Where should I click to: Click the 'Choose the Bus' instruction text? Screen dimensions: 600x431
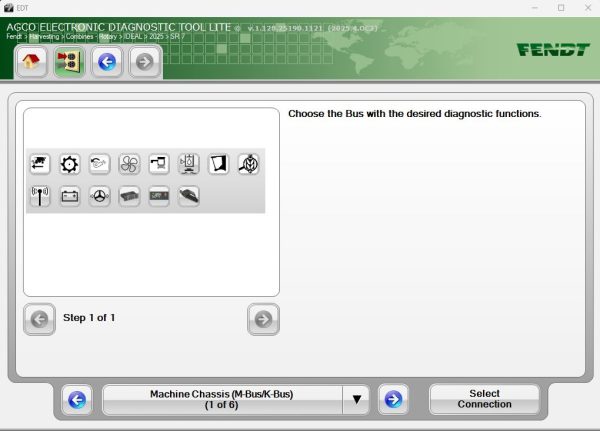pyautogui.click(x=415, y=114)
